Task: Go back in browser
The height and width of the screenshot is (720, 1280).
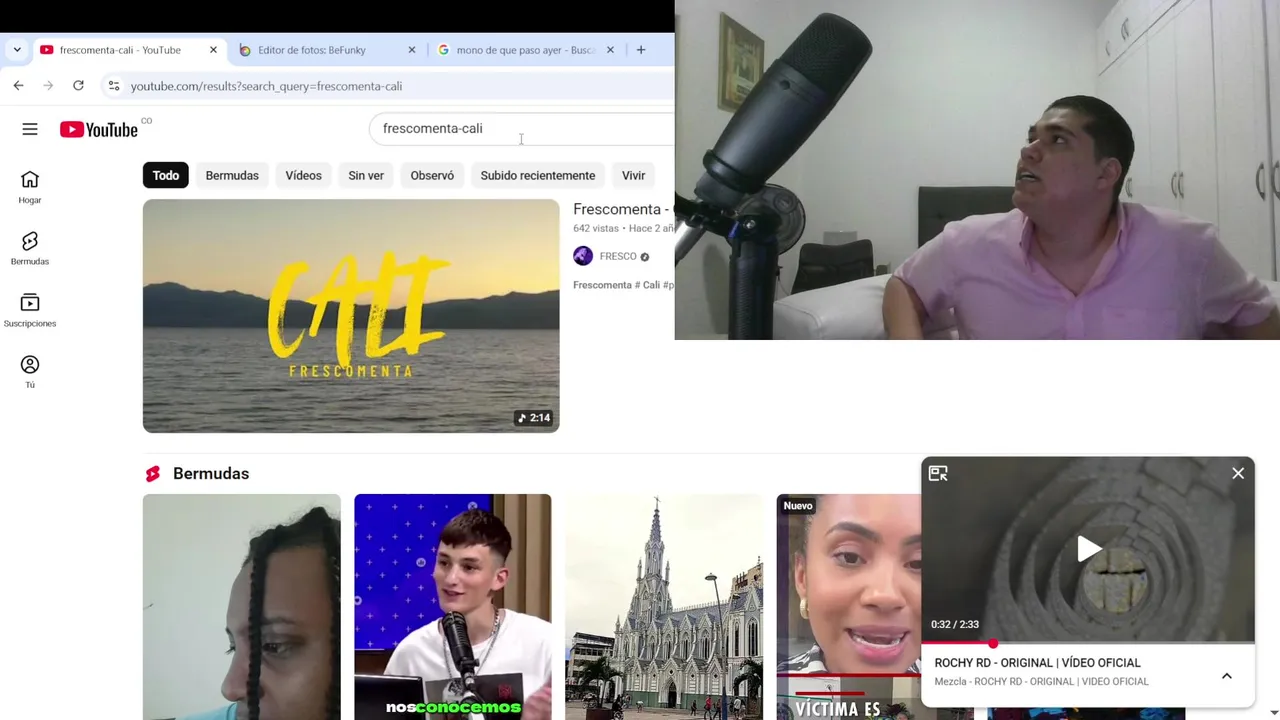Action: (x=19, y=86)
